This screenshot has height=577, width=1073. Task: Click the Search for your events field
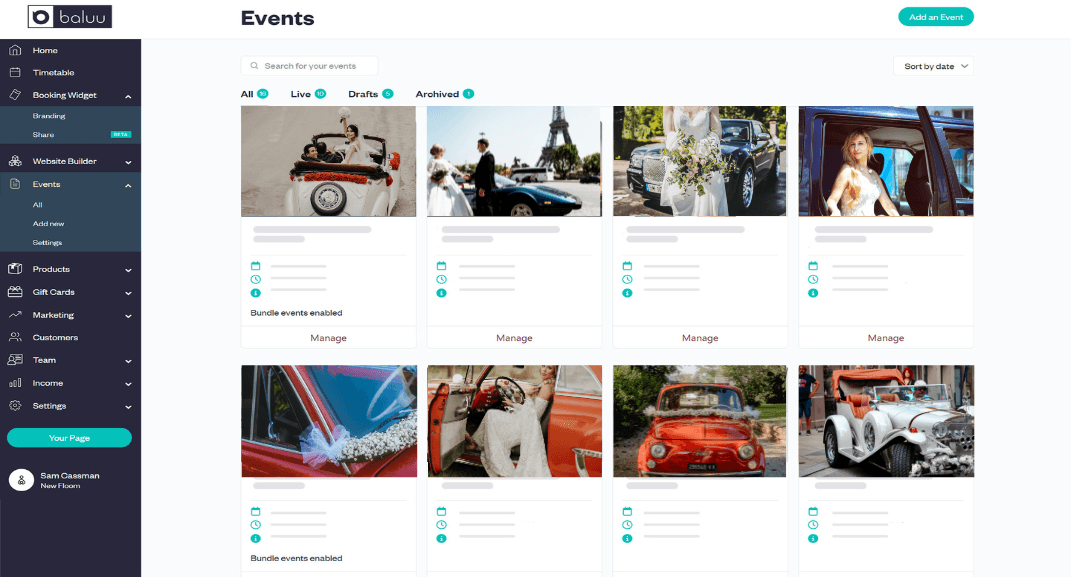(310, 66)
